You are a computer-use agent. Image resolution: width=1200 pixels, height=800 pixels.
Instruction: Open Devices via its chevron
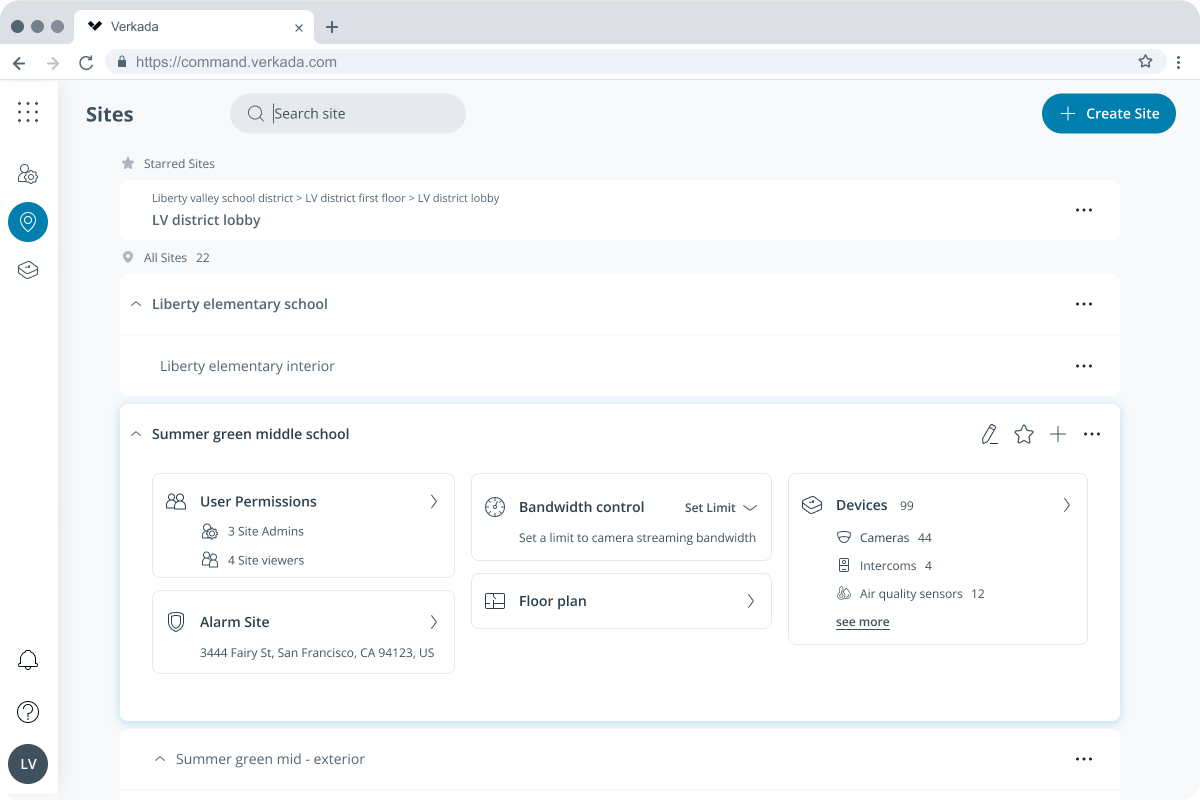point(1067,505)
